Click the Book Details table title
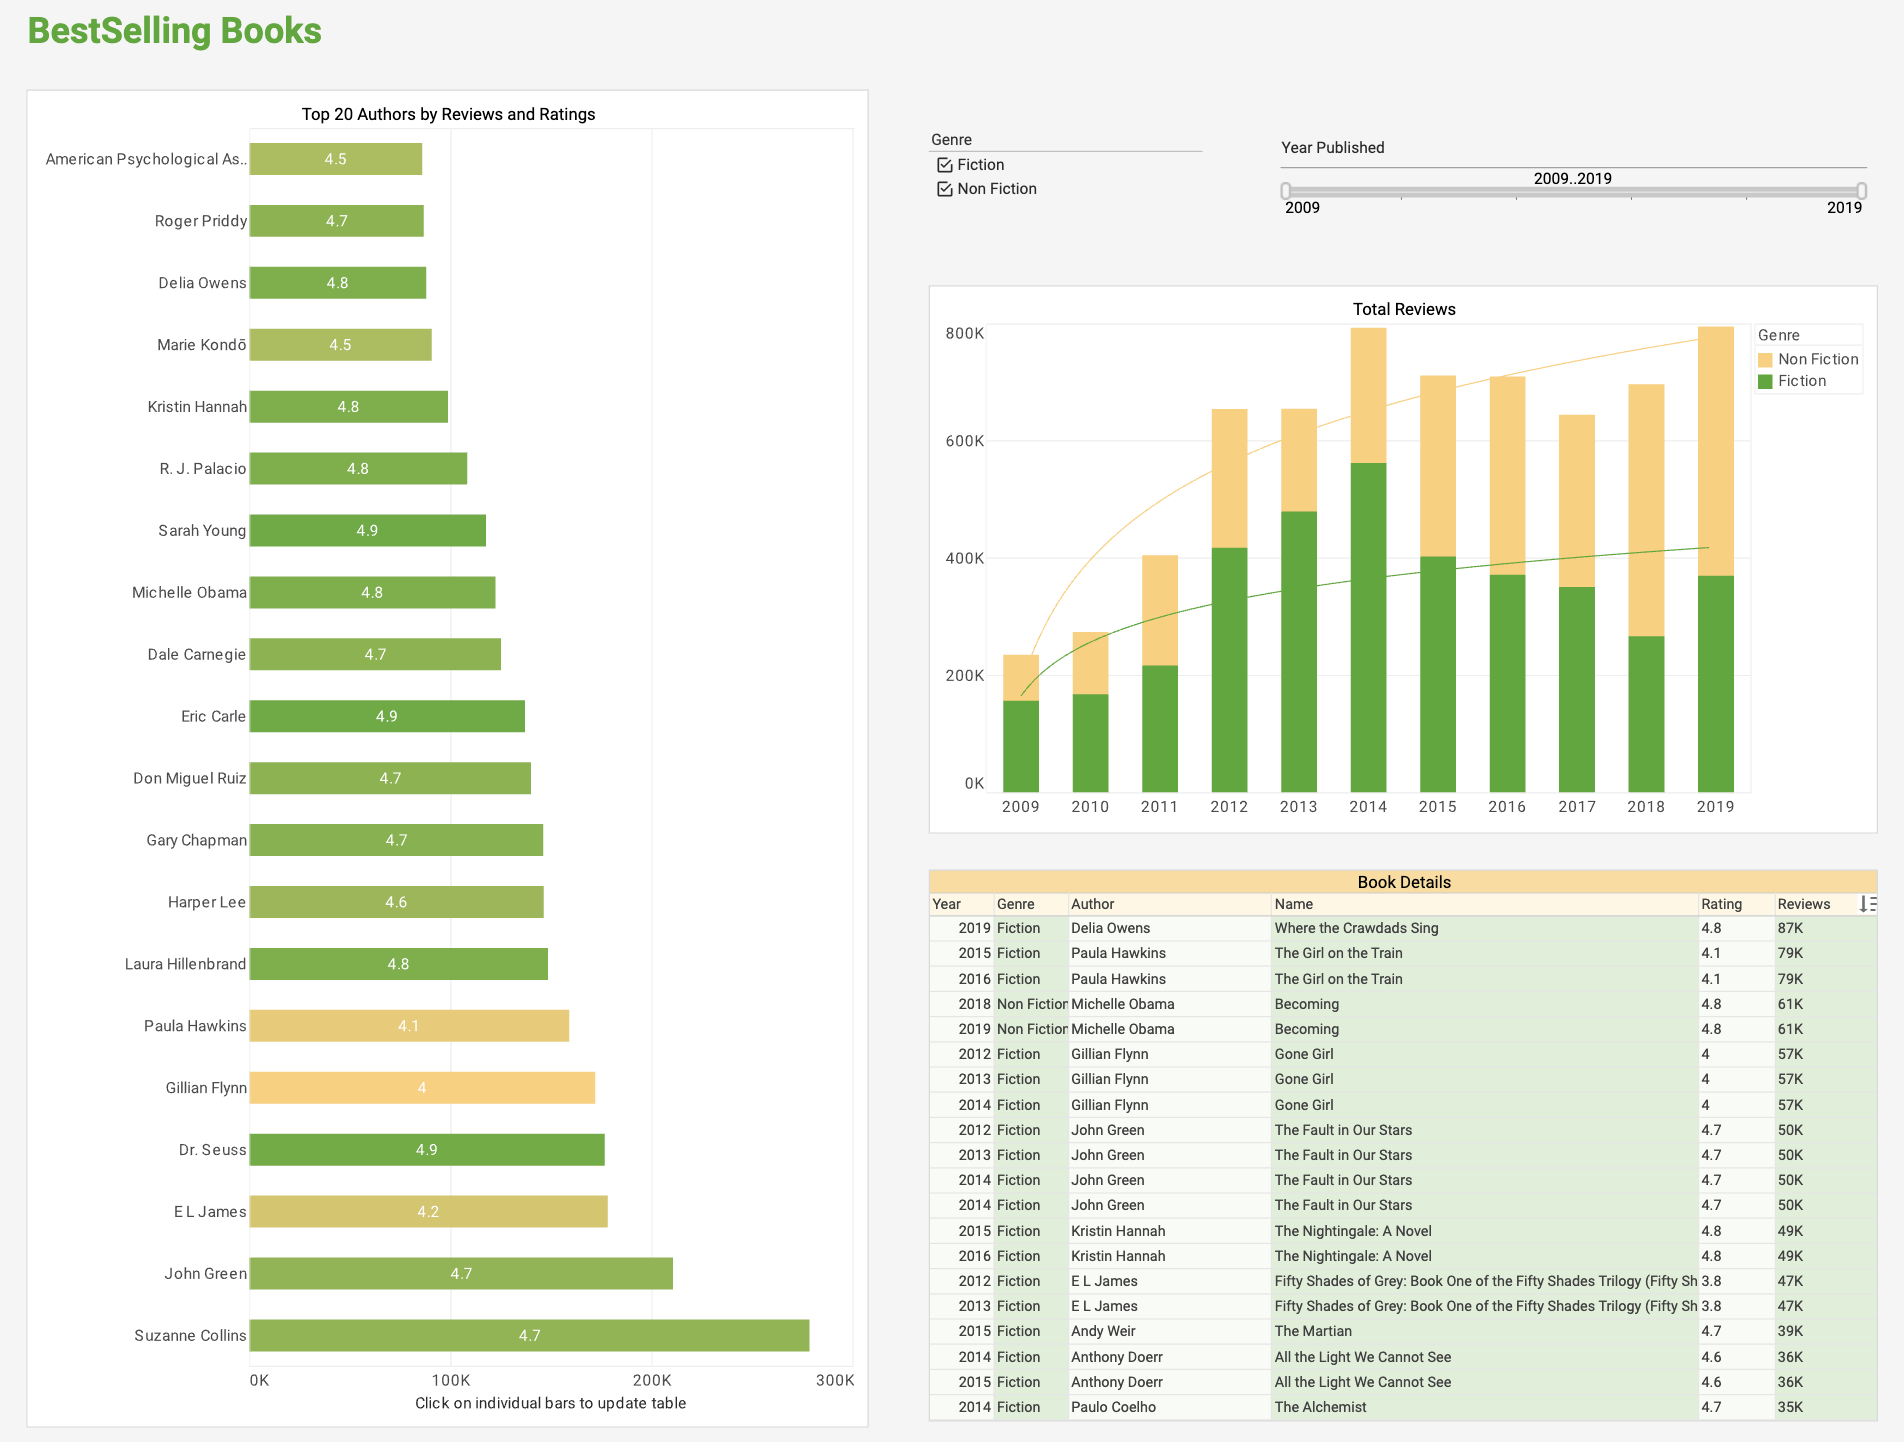1904x1442 pixels. (x=1403, y=882)
